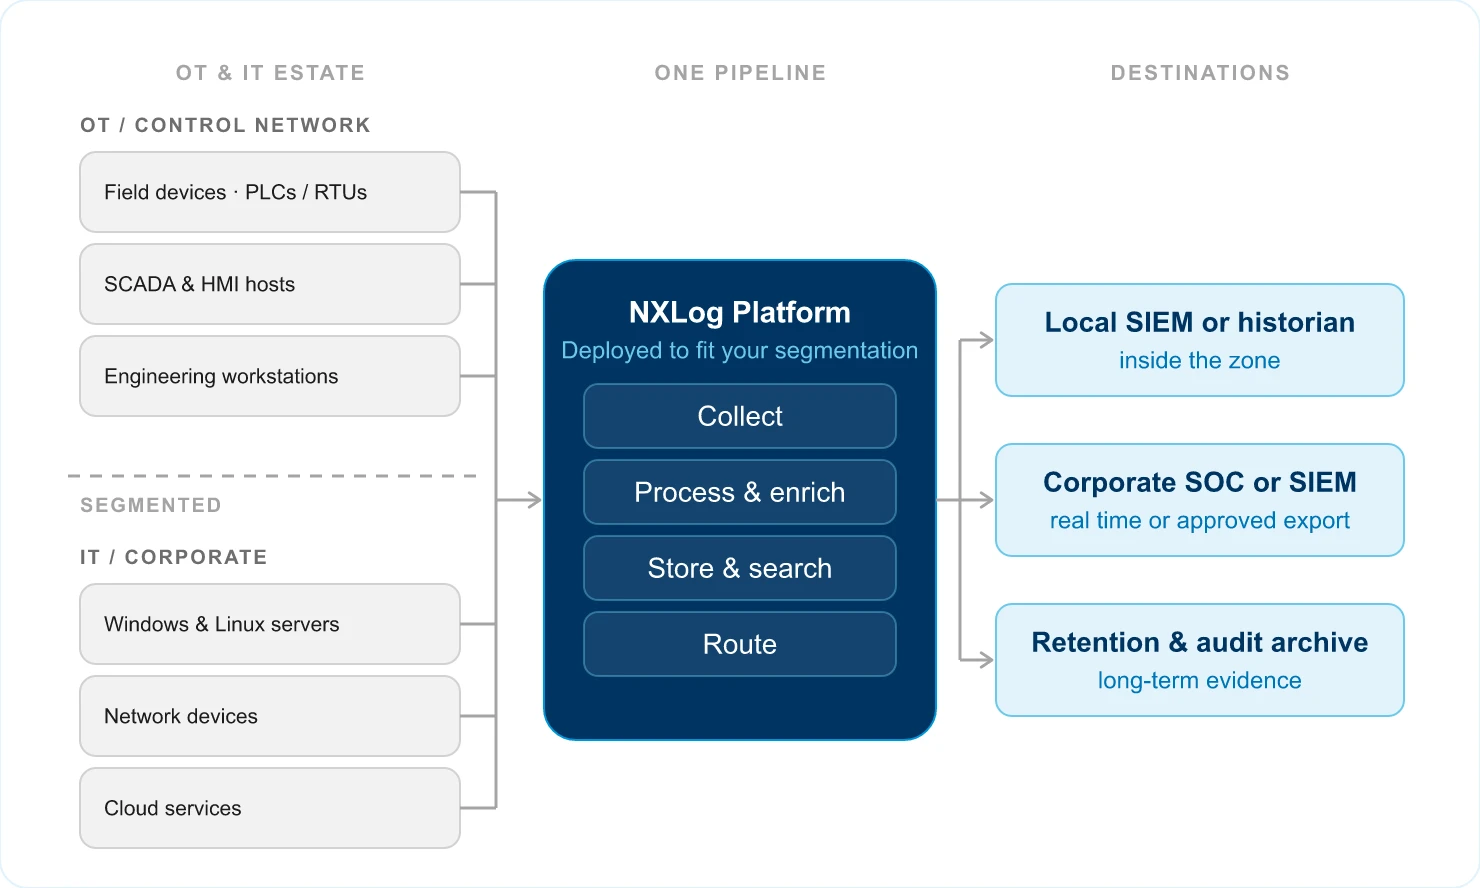Select the Windows & Linux servers box

tap(270, 624)
